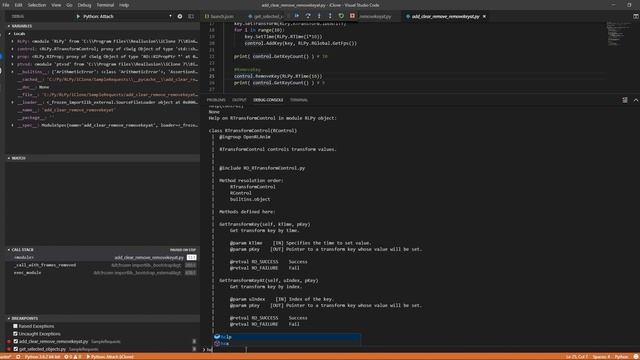Click the Python interpreter version in status bar

[x=42, y=357]
